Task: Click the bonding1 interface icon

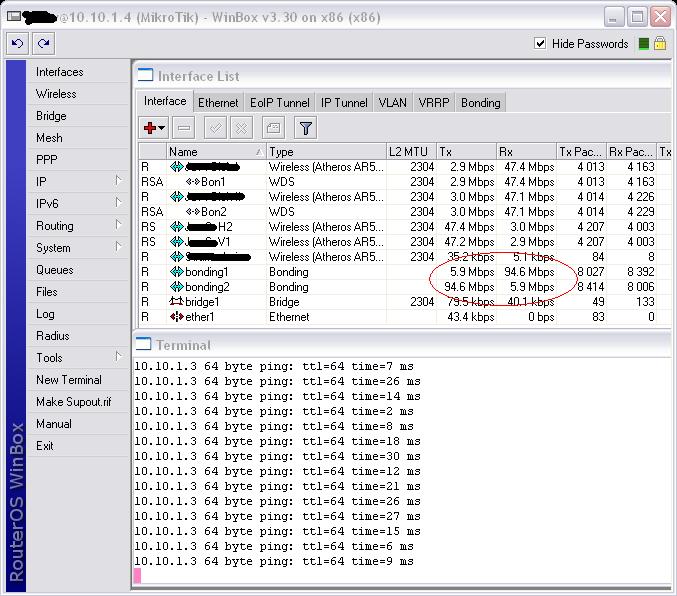Action: tap(177, 272)
